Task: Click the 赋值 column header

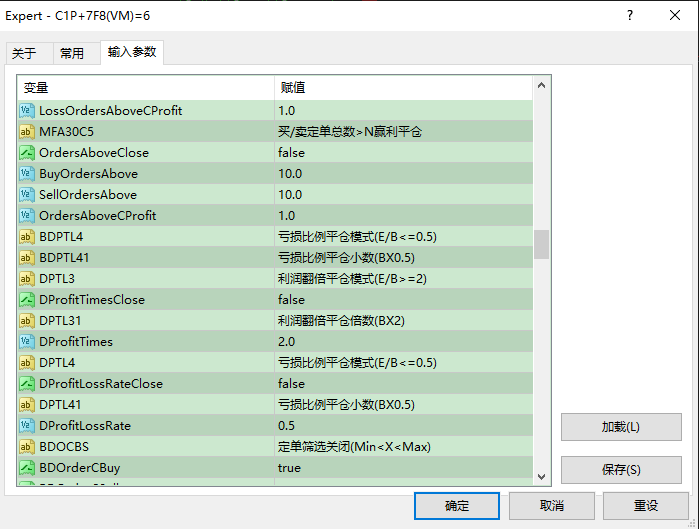Action: (x=403, y=88)
